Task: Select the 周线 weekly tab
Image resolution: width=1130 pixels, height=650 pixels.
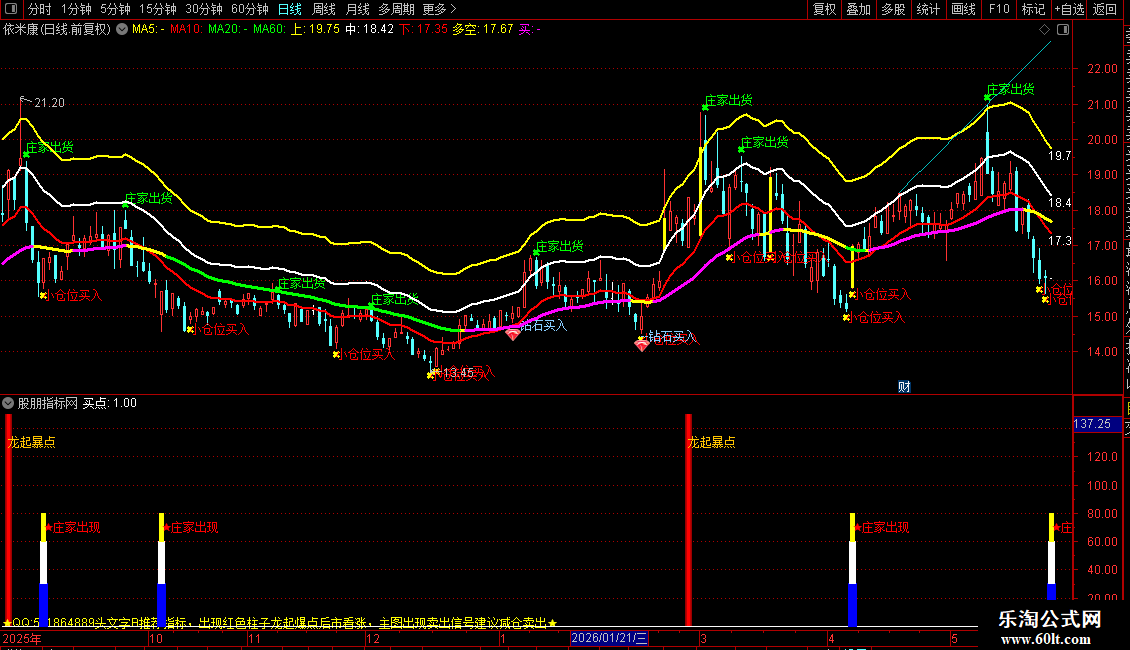Action: [x=324, y=9]
